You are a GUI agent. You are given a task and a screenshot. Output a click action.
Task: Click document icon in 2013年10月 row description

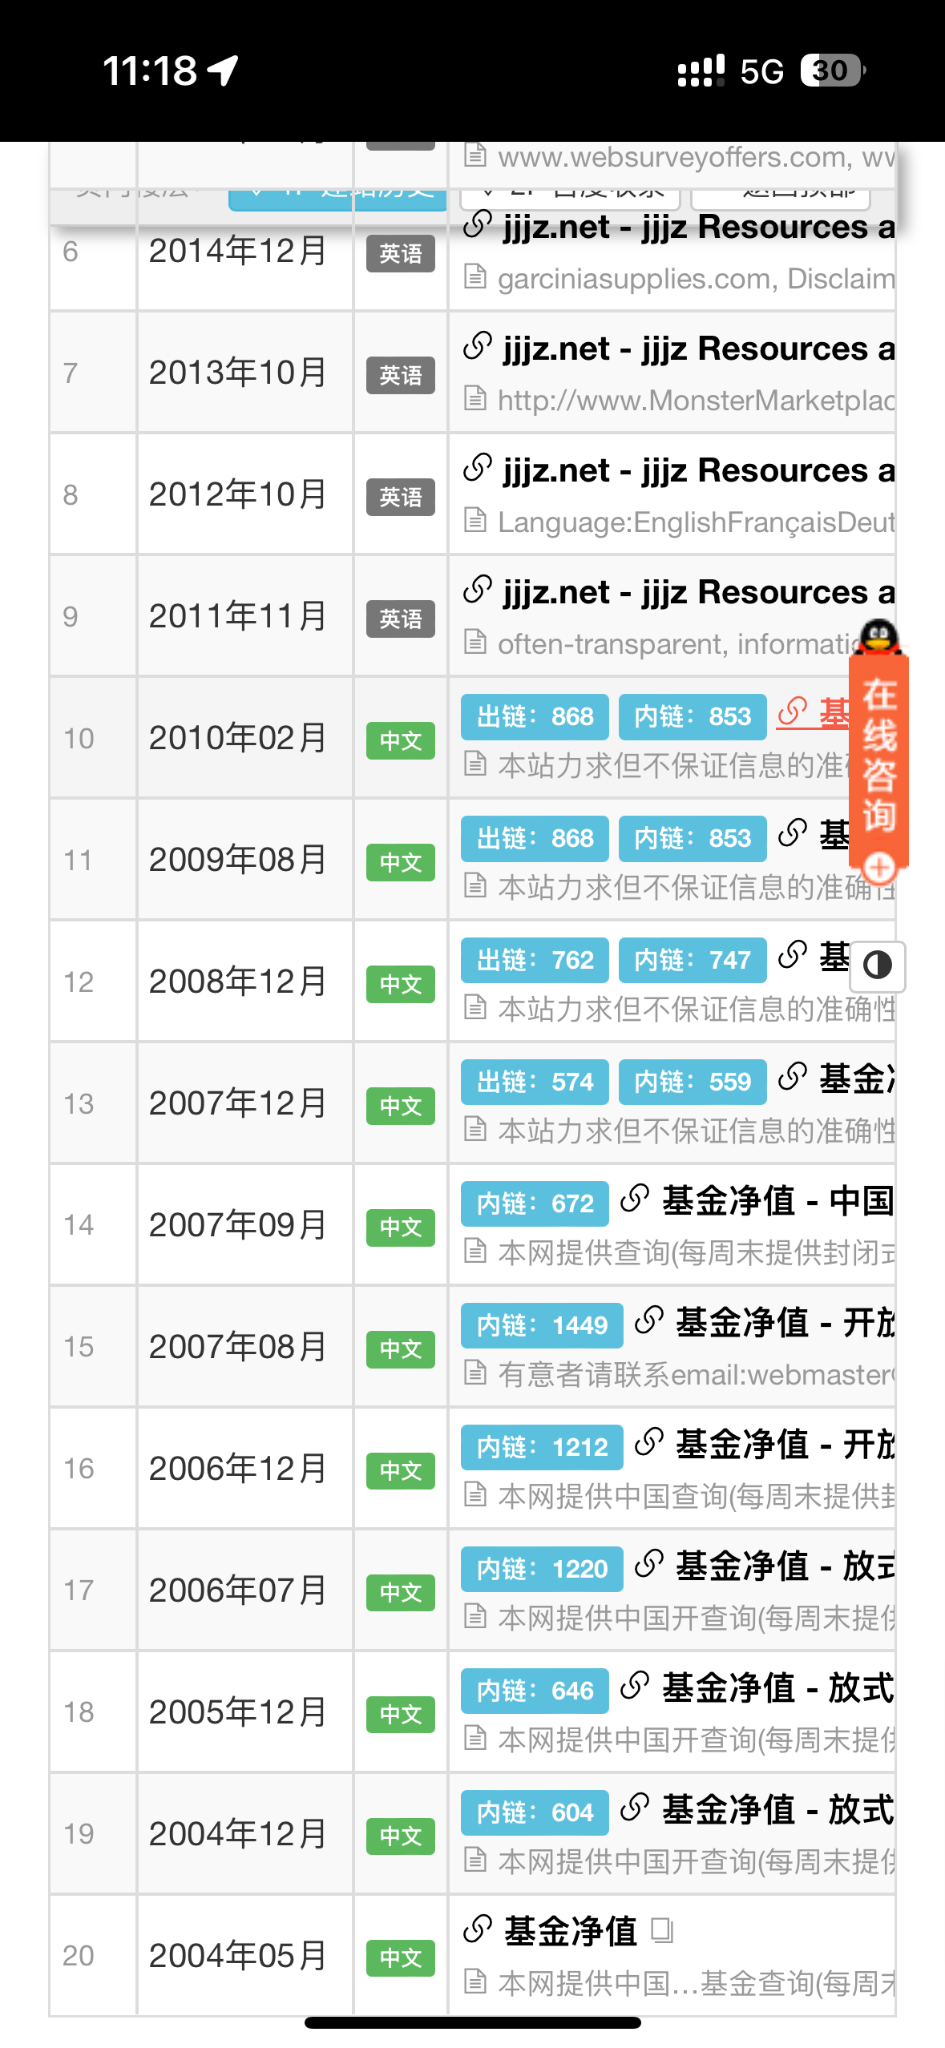pos(476,399)
